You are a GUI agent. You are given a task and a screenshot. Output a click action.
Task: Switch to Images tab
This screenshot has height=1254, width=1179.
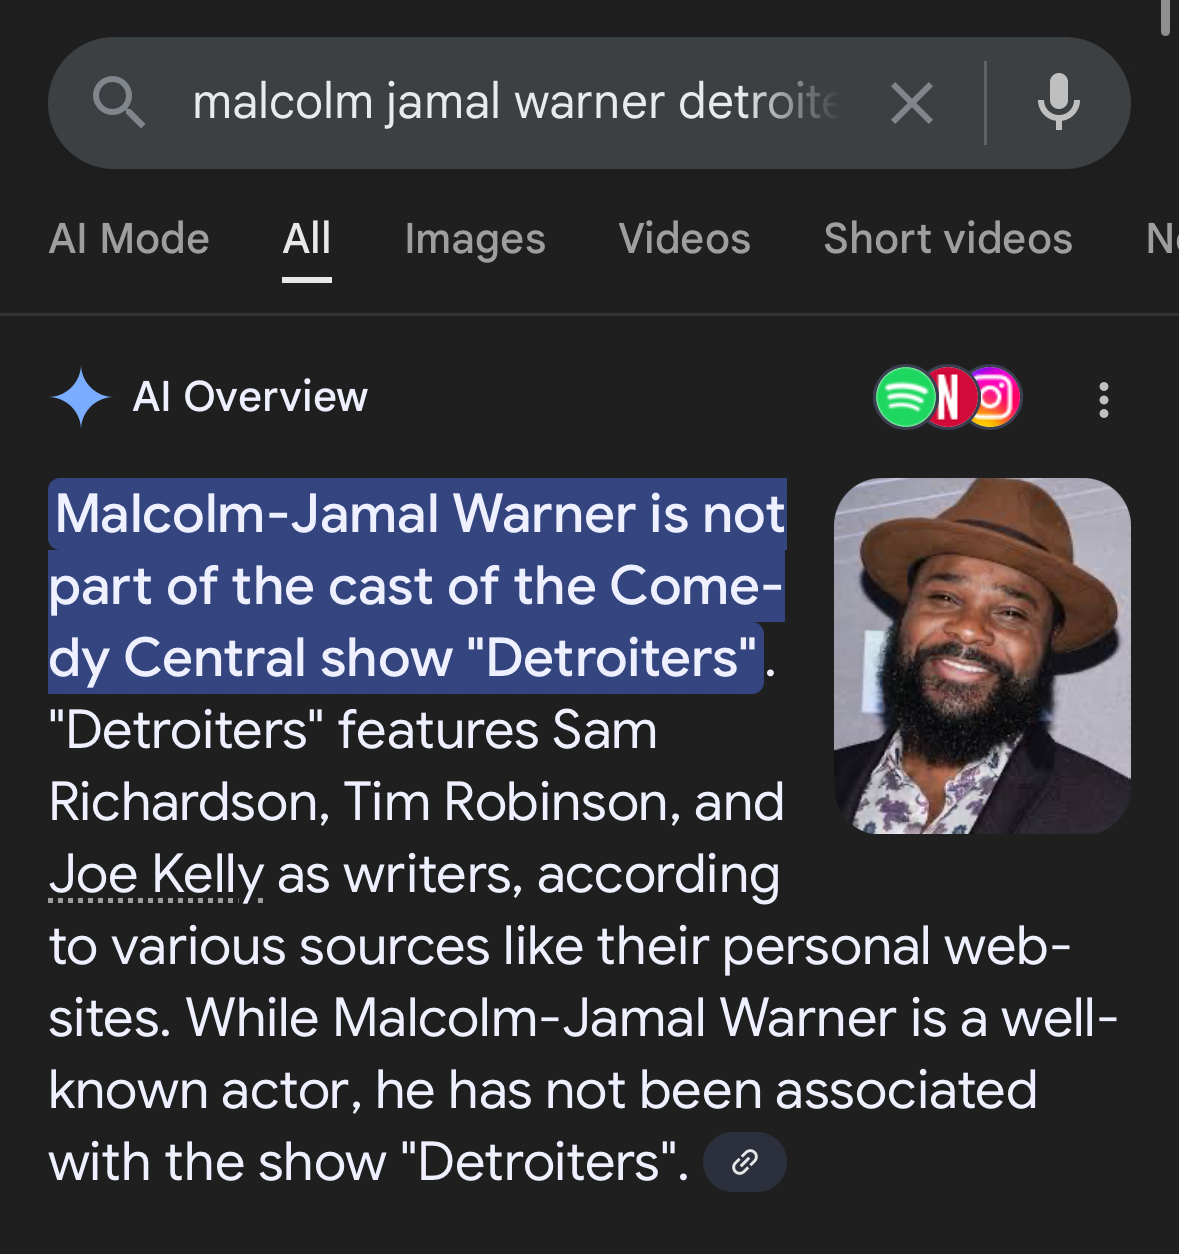pyautogui.click(x=475, y=239)
